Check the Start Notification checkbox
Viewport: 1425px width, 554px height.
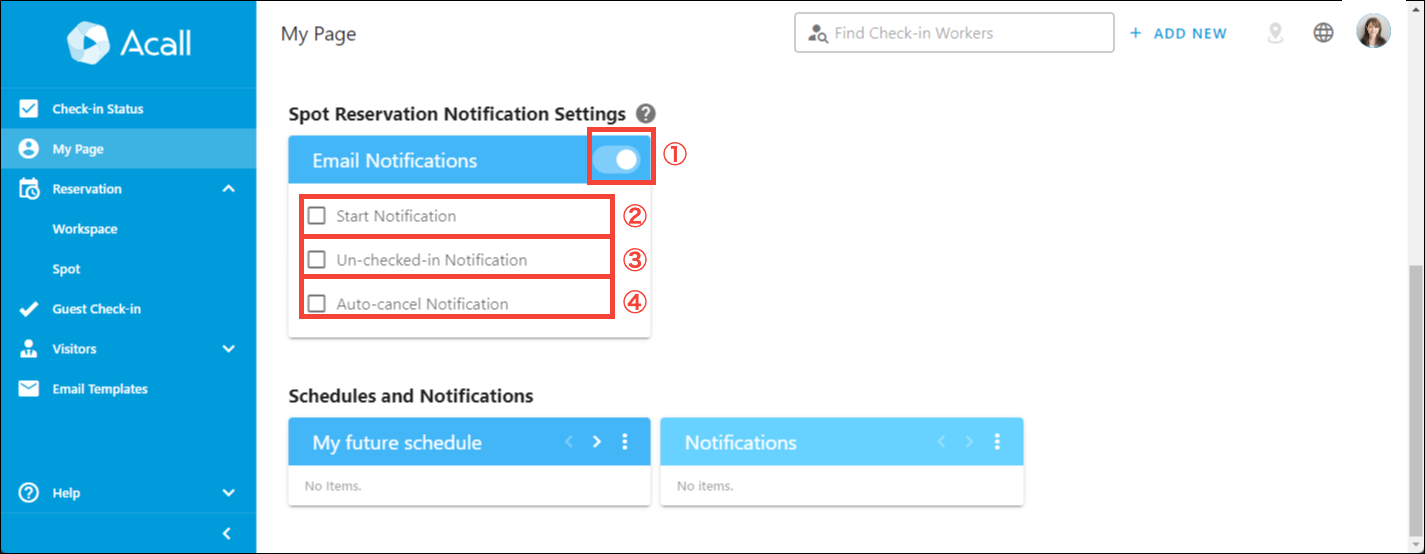point(317,216)
